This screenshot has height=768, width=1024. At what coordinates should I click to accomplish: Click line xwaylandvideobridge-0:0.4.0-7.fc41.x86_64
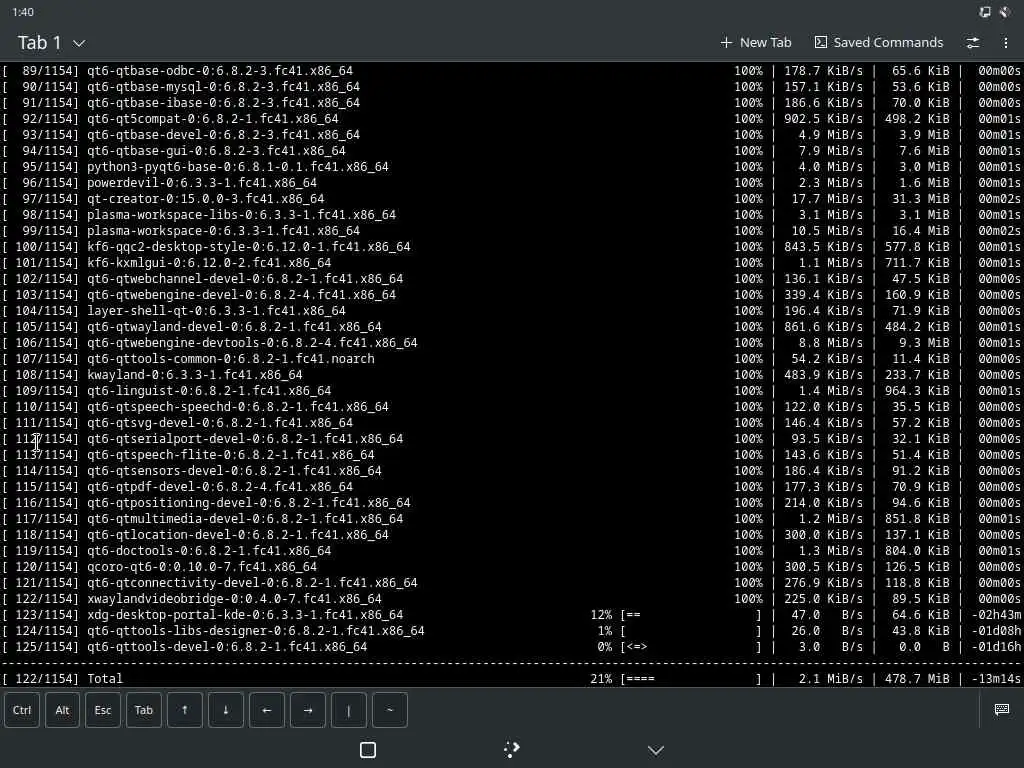(x=234, y=599)
